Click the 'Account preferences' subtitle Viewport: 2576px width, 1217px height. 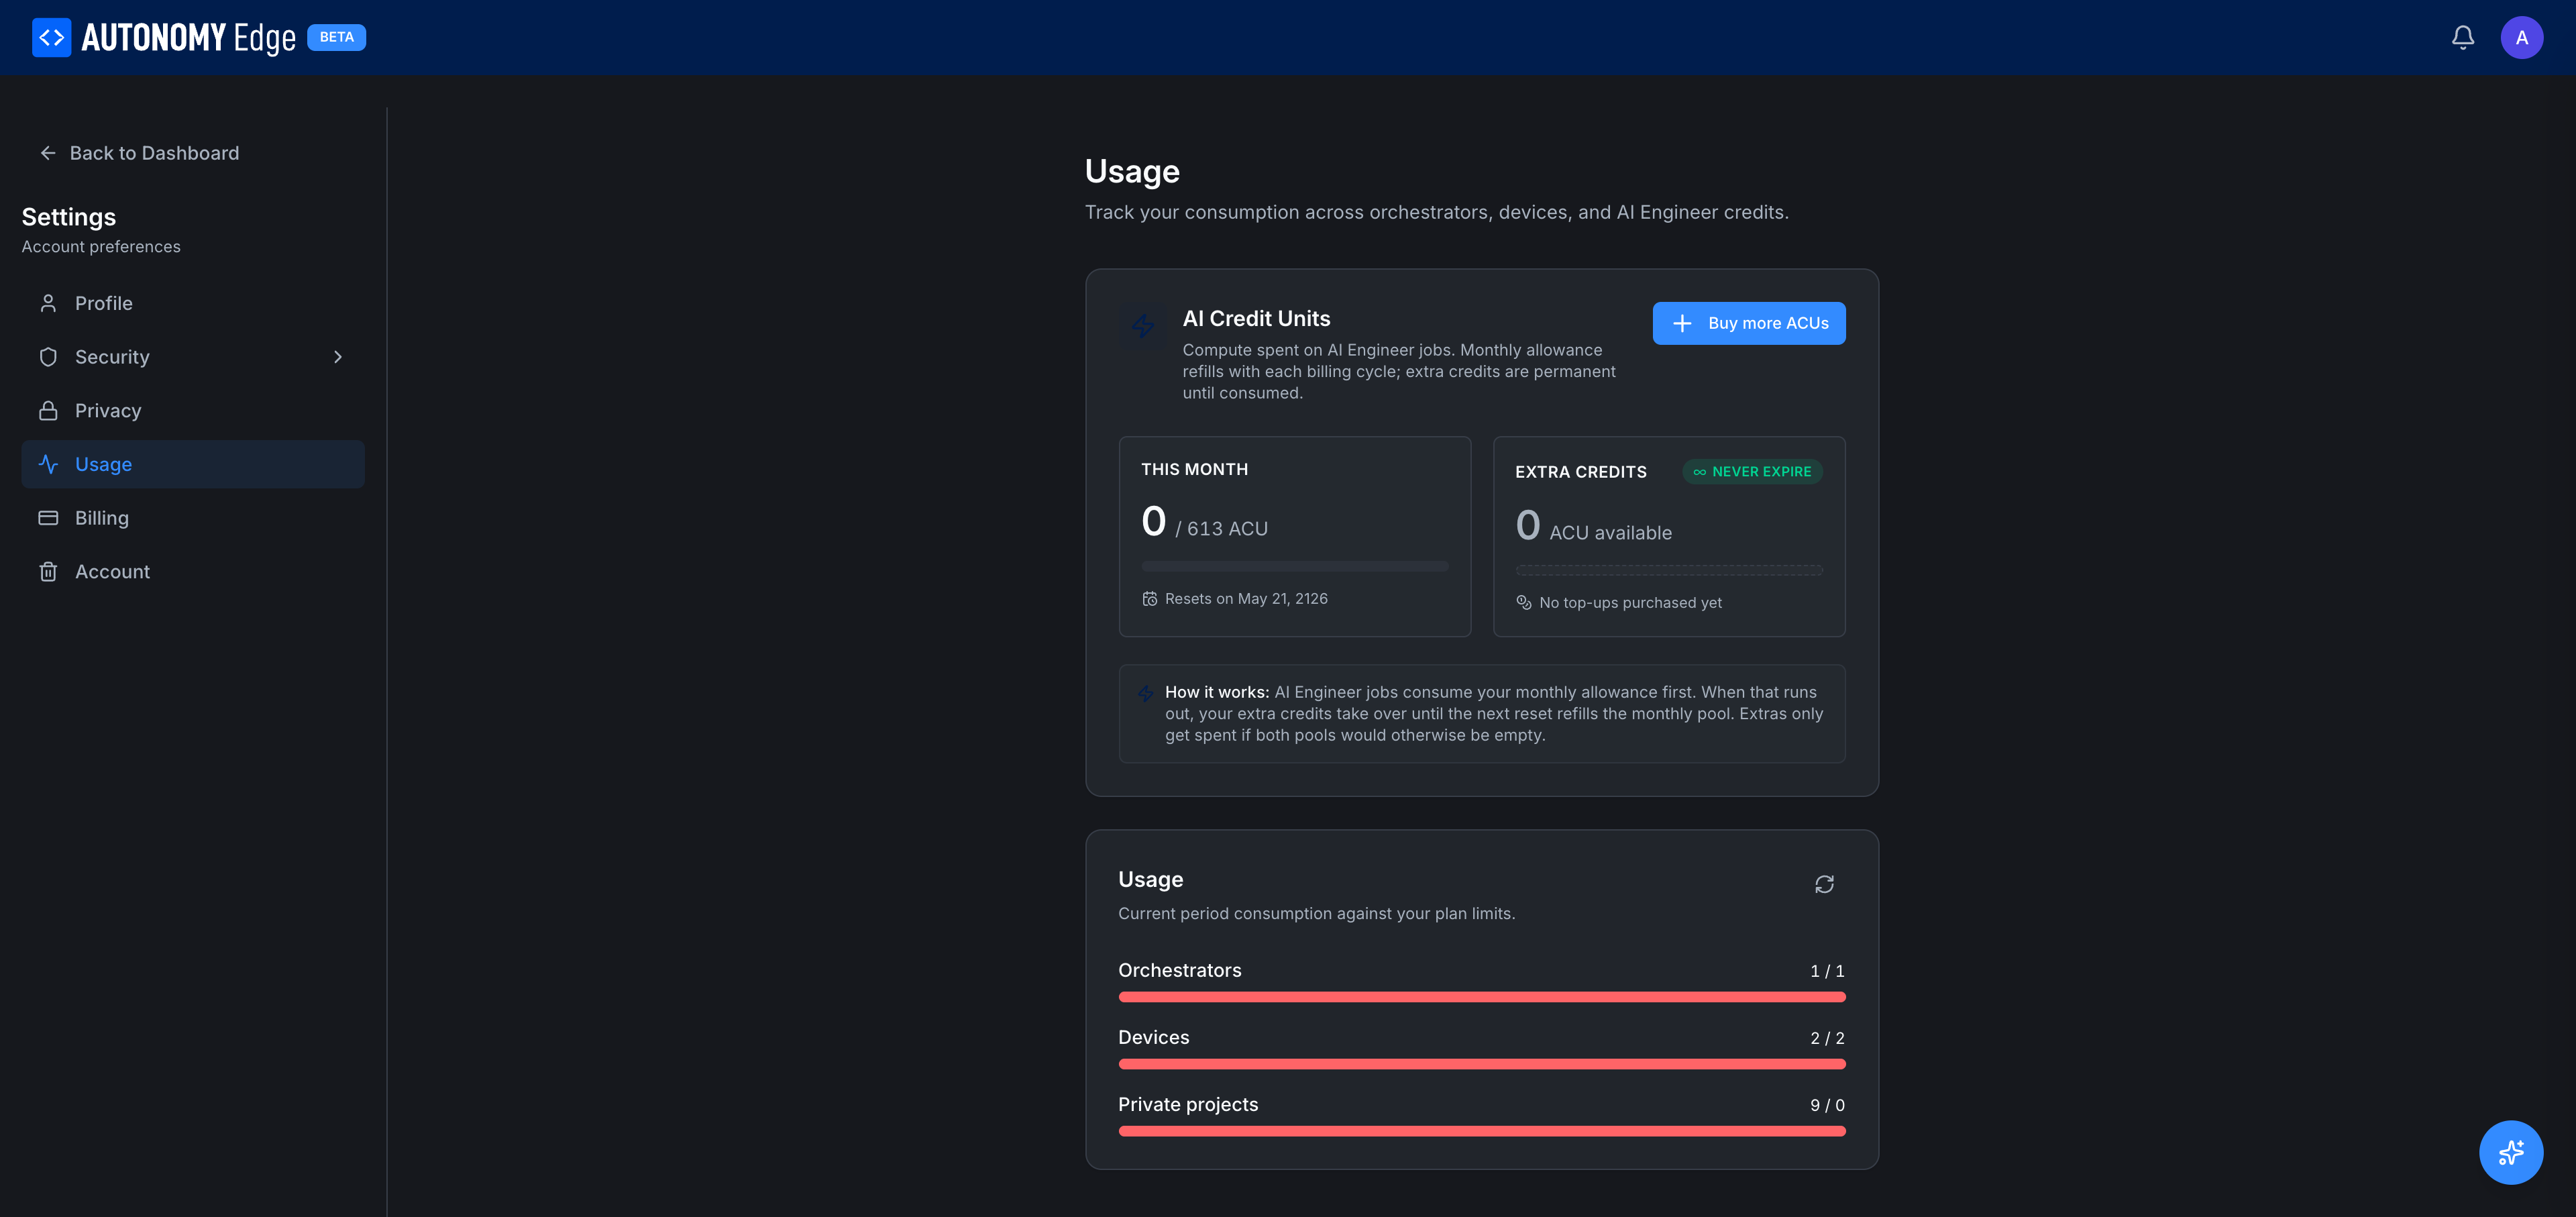tap(101, 247)
